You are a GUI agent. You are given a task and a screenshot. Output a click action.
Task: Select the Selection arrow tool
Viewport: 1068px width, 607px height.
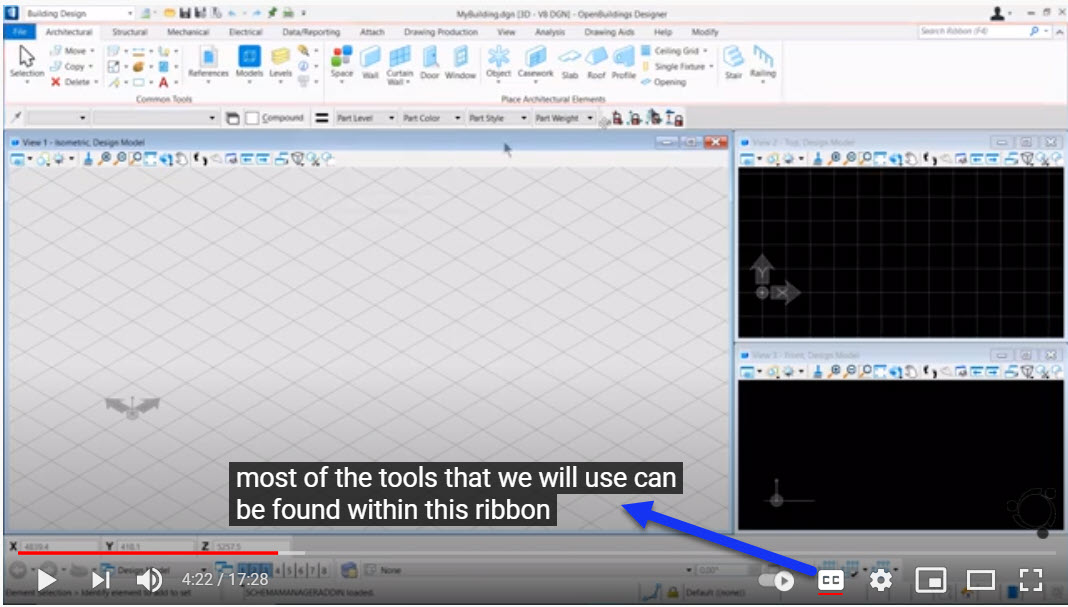[27, 61]
